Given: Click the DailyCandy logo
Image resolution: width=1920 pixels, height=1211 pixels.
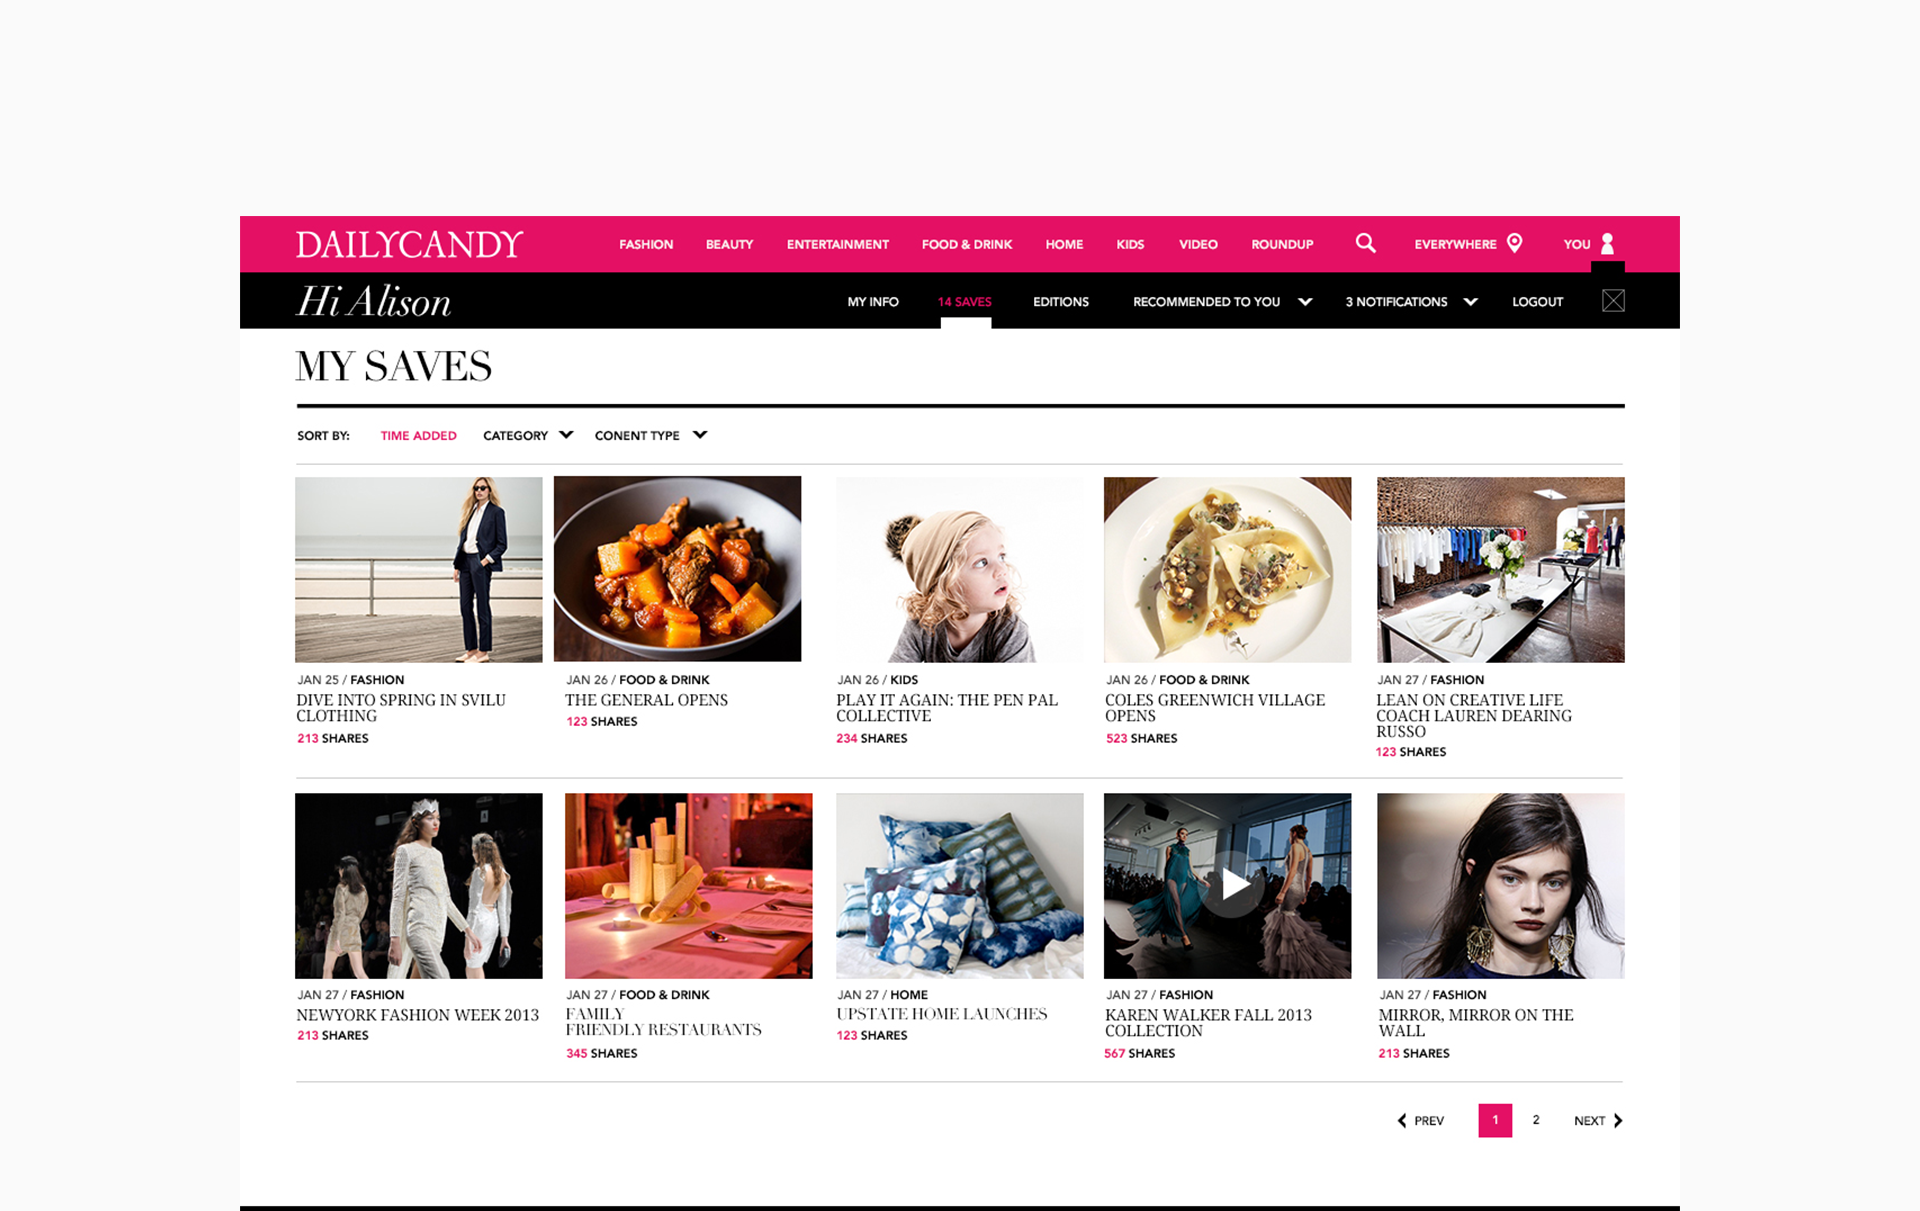Looking at the screenshot, I should (409, 244).
